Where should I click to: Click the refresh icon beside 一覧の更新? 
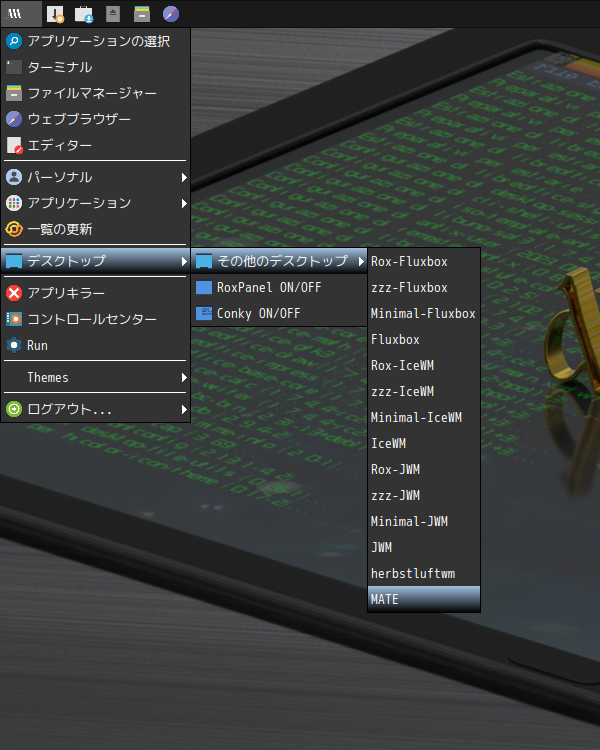[x=14, y=229]
